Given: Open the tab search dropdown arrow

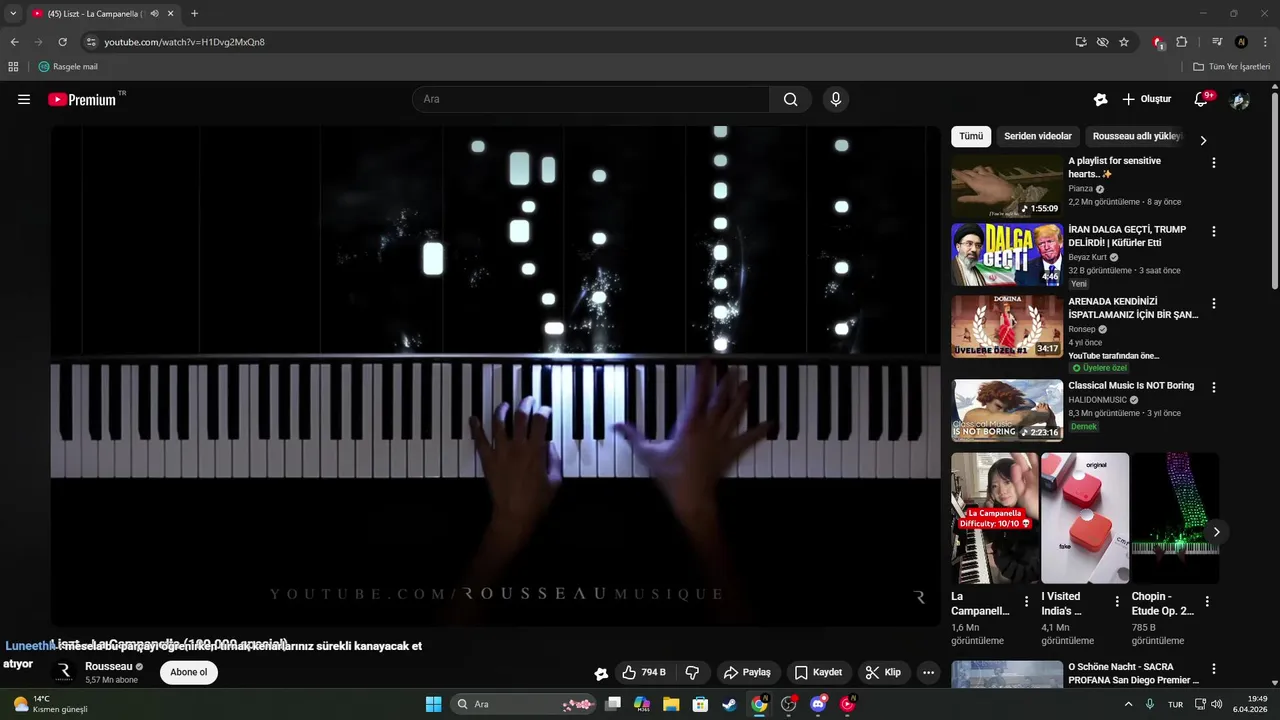Looking at the screenshot, I should [13, 13].
